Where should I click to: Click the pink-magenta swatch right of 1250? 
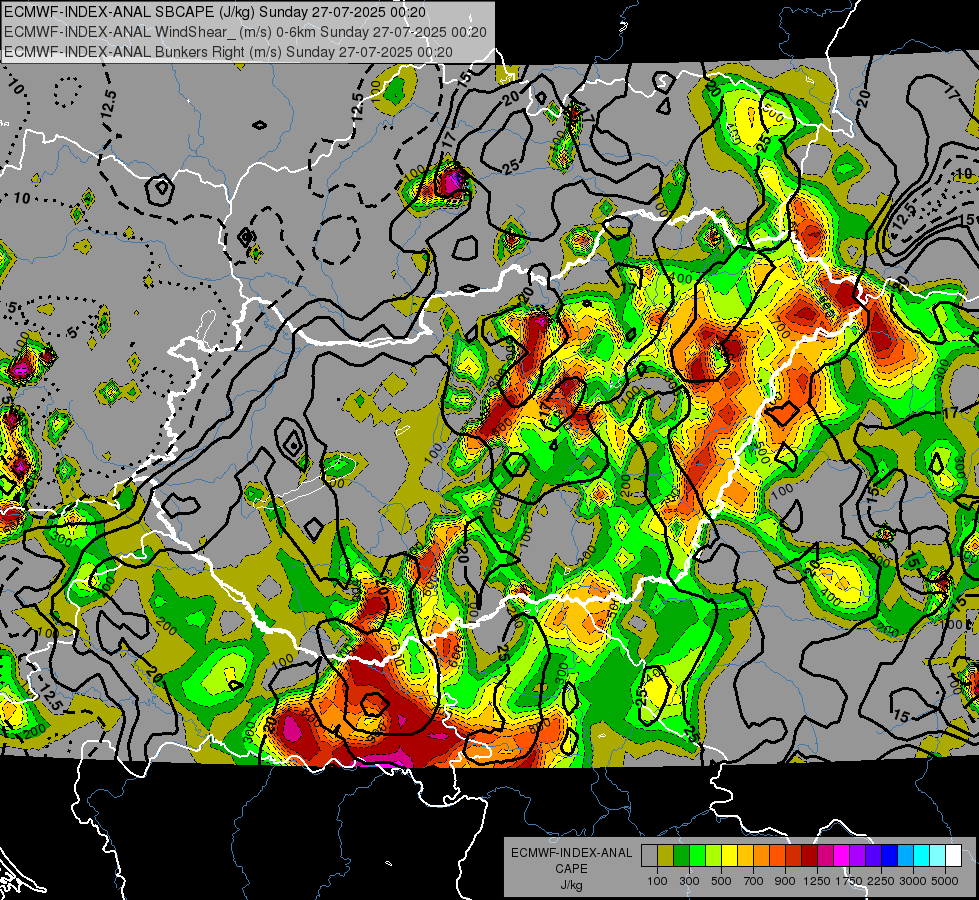pyautogui.click(x=825, y=856)
